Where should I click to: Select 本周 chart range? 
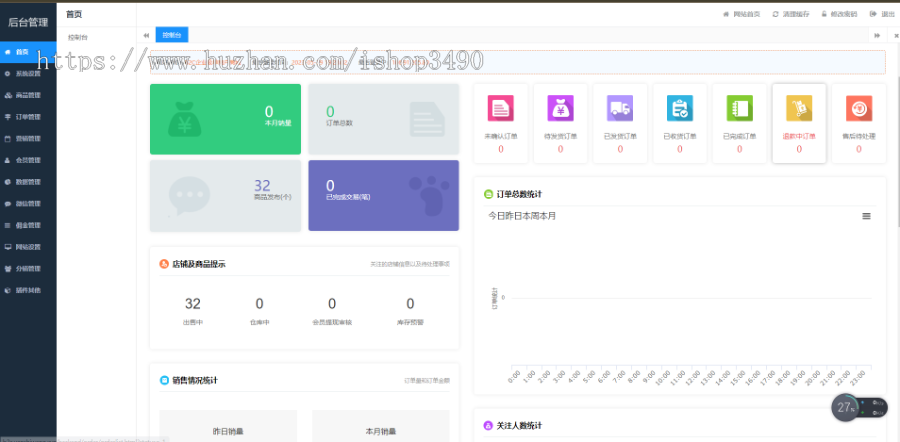pos(530,216)
